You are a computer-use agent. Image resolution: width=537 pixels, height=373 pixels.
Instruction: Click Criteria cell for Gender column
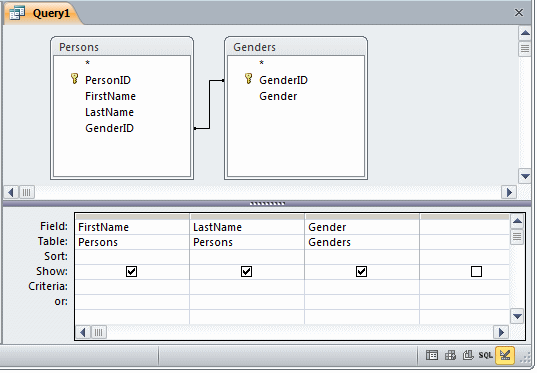coord(362,287)
